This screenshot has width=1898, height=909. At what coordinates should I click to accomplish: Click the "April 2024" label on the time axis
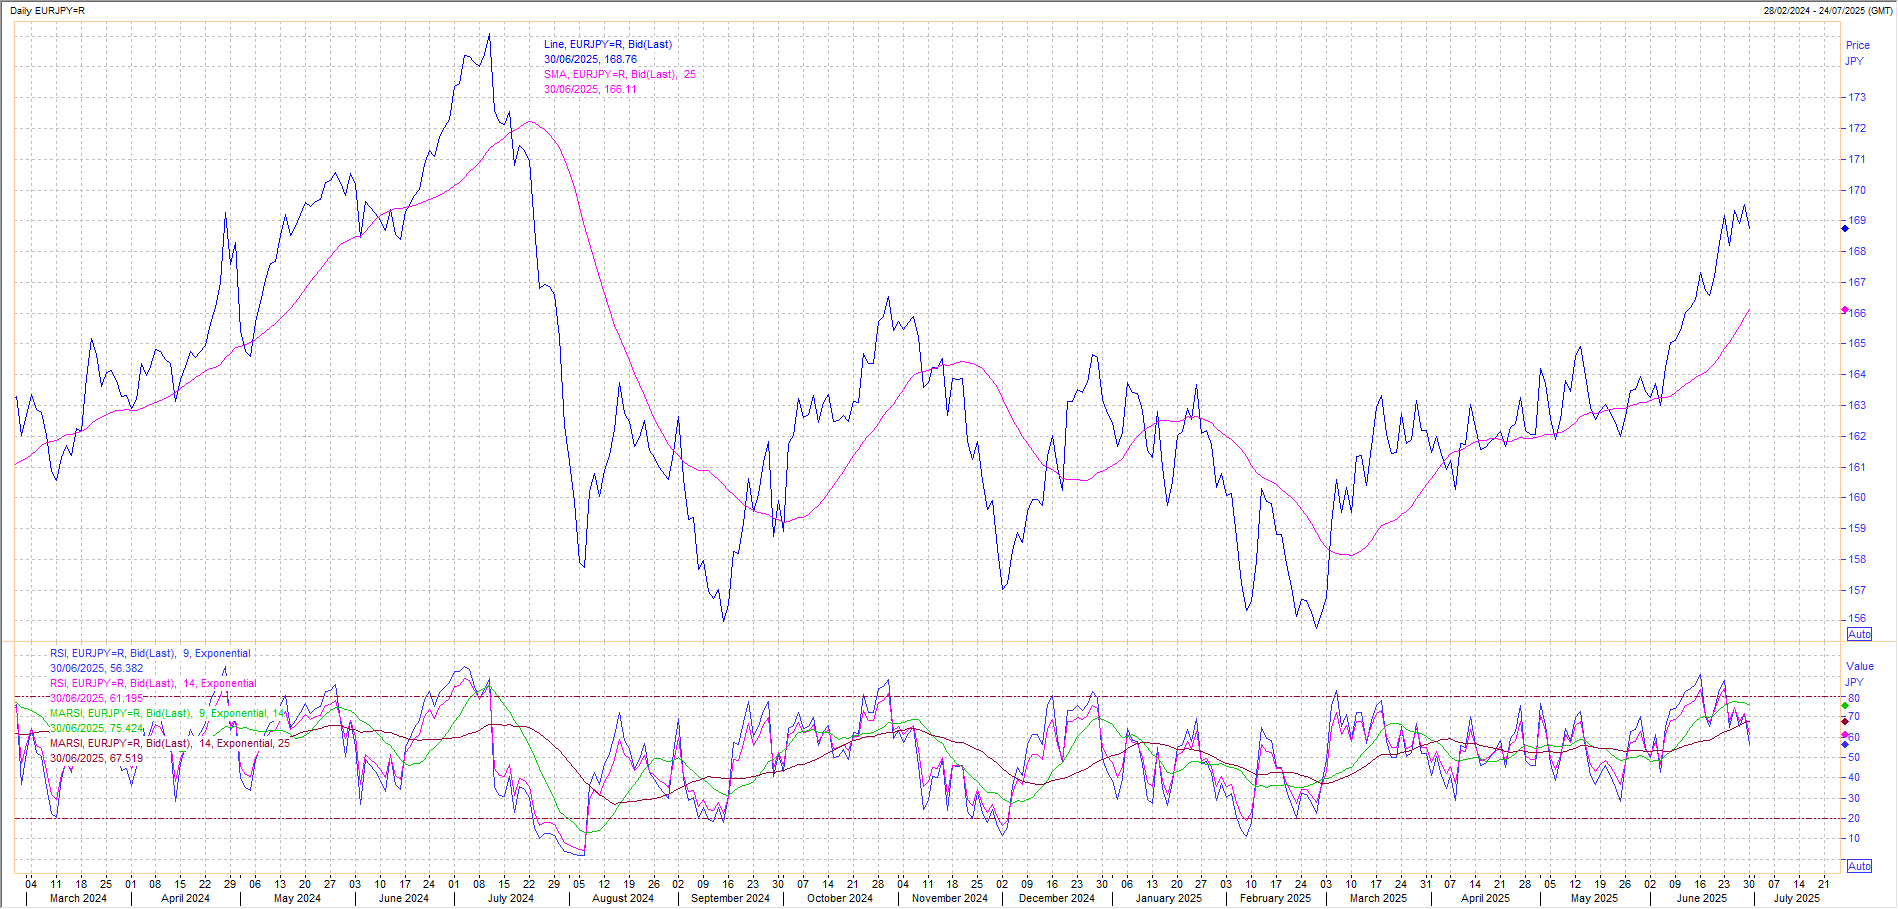click(186, 898)
